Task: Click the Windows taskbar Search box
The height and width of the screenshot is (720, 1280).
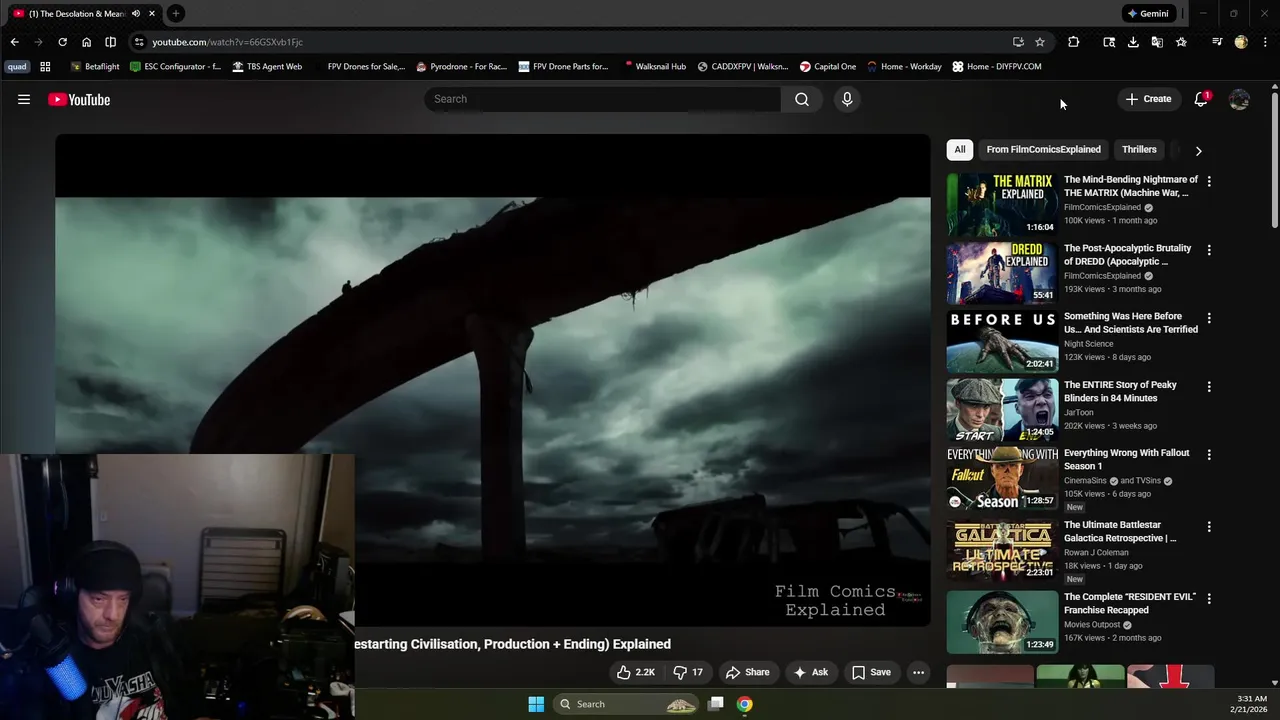Action: pyautogui.click(x=626, y=704)
